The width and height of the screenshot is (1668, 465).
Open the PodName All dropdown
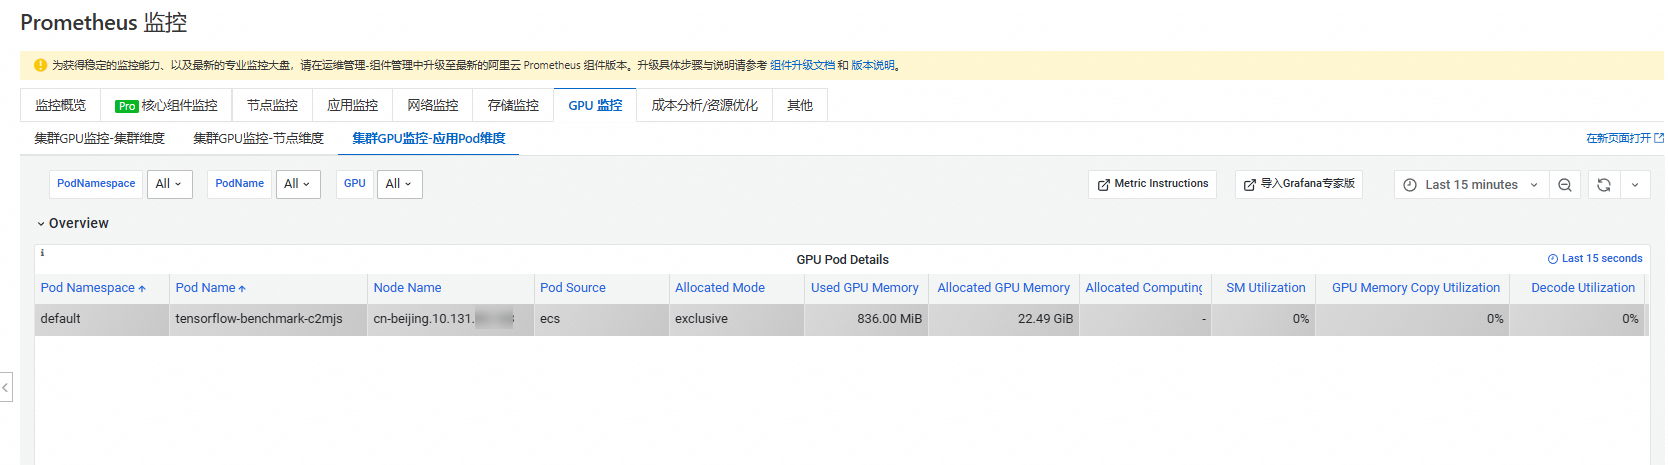point(298,184)
